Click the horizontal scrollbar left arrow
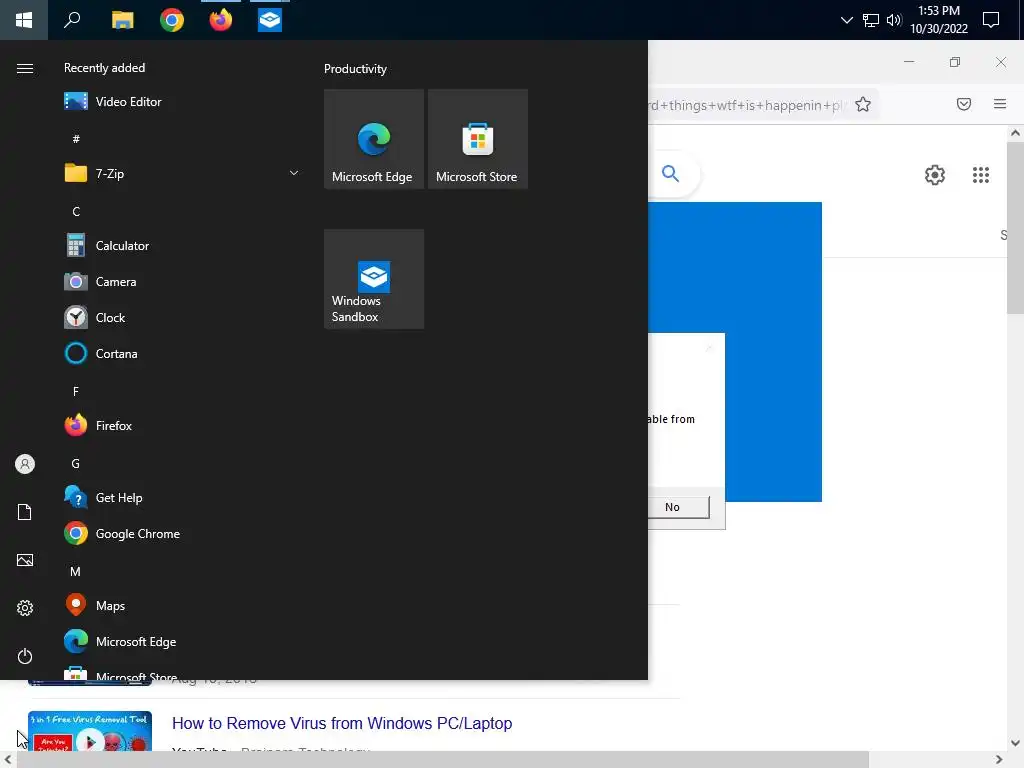The width and height of the screenshot is (1024, 768). (x=8, y=760)
